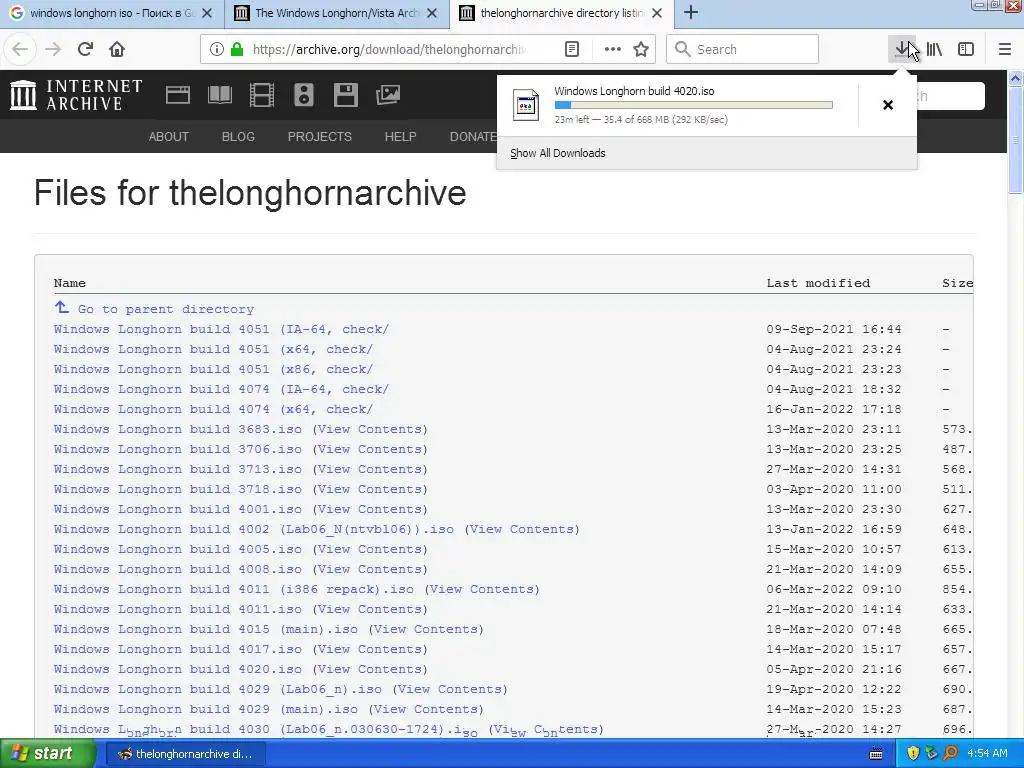Open the page actions three-dot menu

(x=613, y=49)
